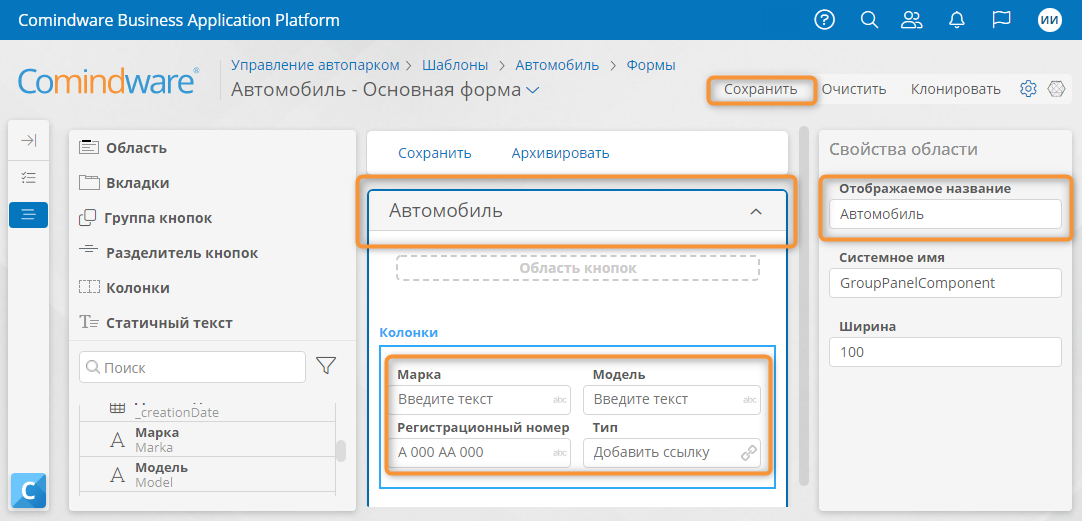This screenshot has height=521, width=1082.
Task: Click the link icon in Тип field
Action: pos(748,453)
